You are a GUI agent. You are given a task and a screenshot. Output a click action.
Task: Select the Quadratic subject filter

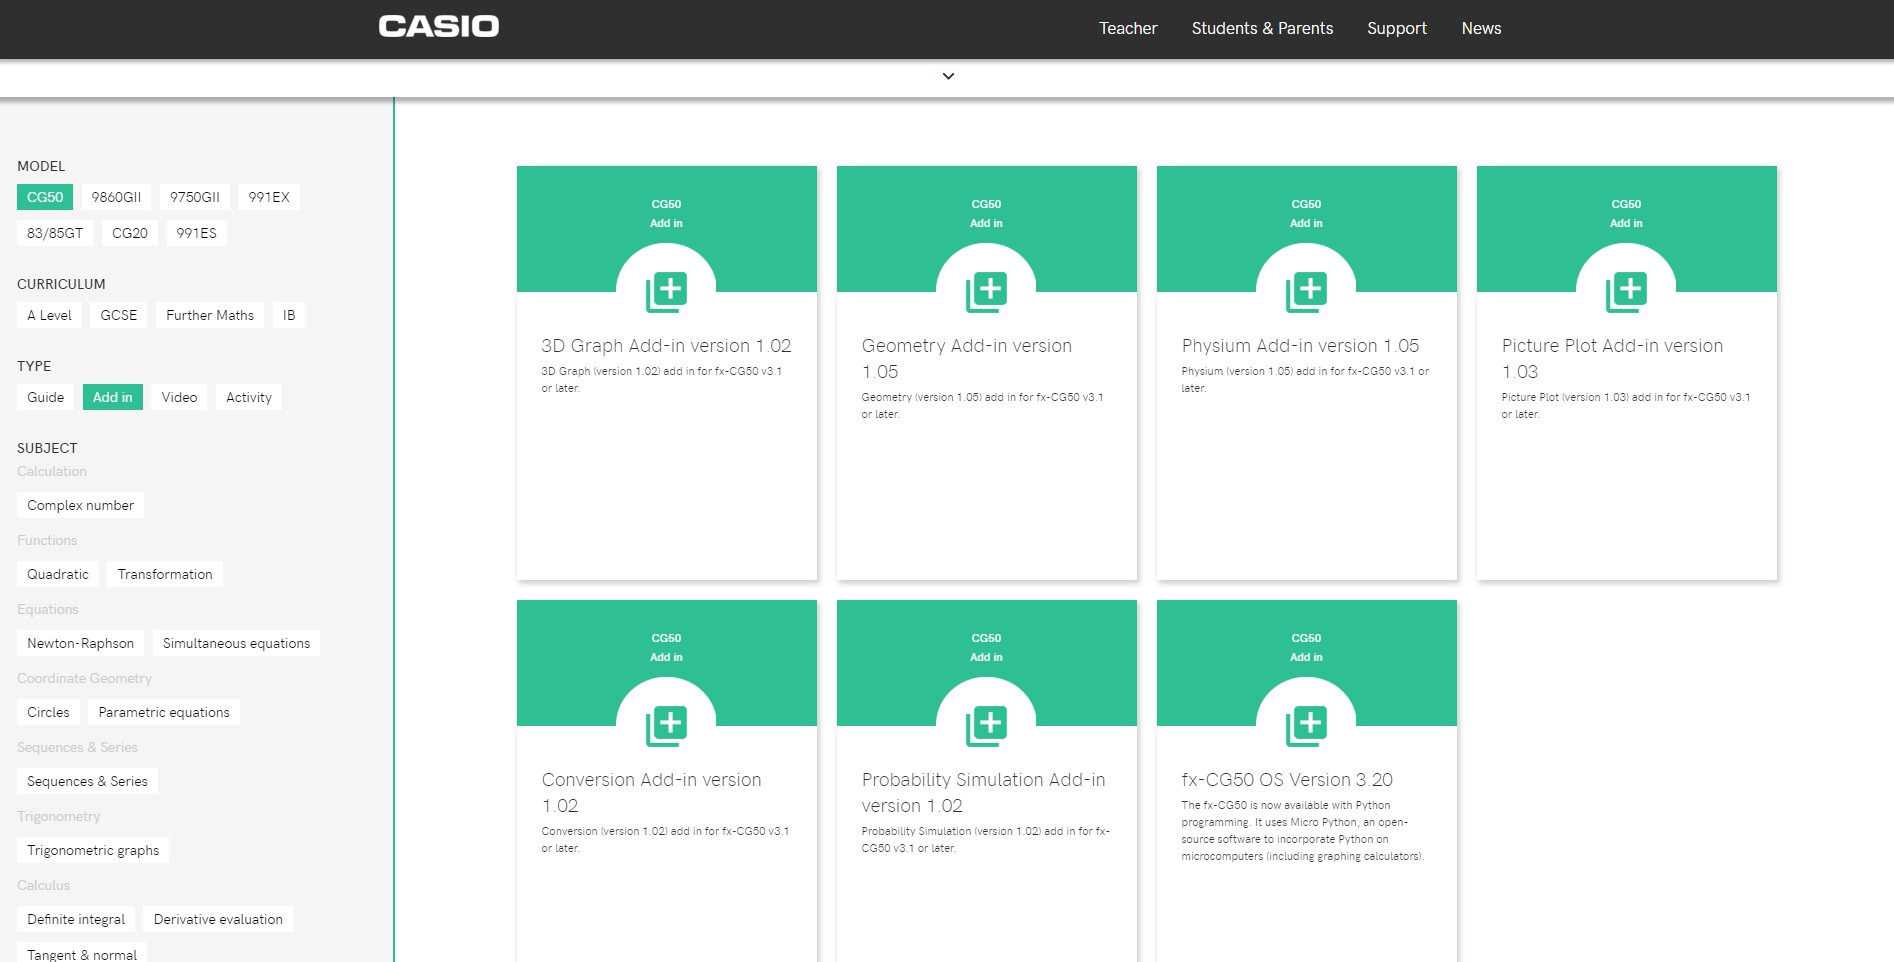[58, 574]
